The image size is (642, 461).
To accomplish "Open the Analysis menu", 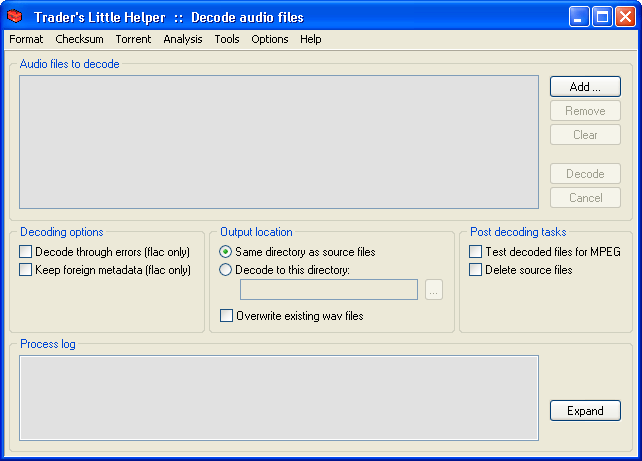I will (x=183, y=39).
